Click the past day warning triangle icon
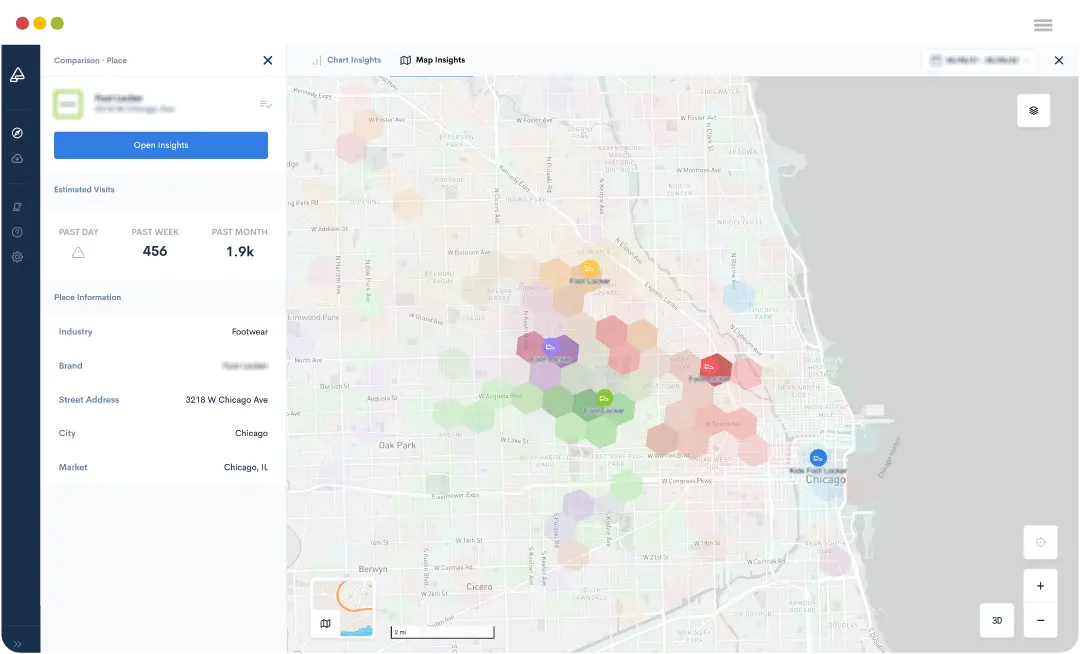Viewport: 1080px width, 654px height. point(79,253)
